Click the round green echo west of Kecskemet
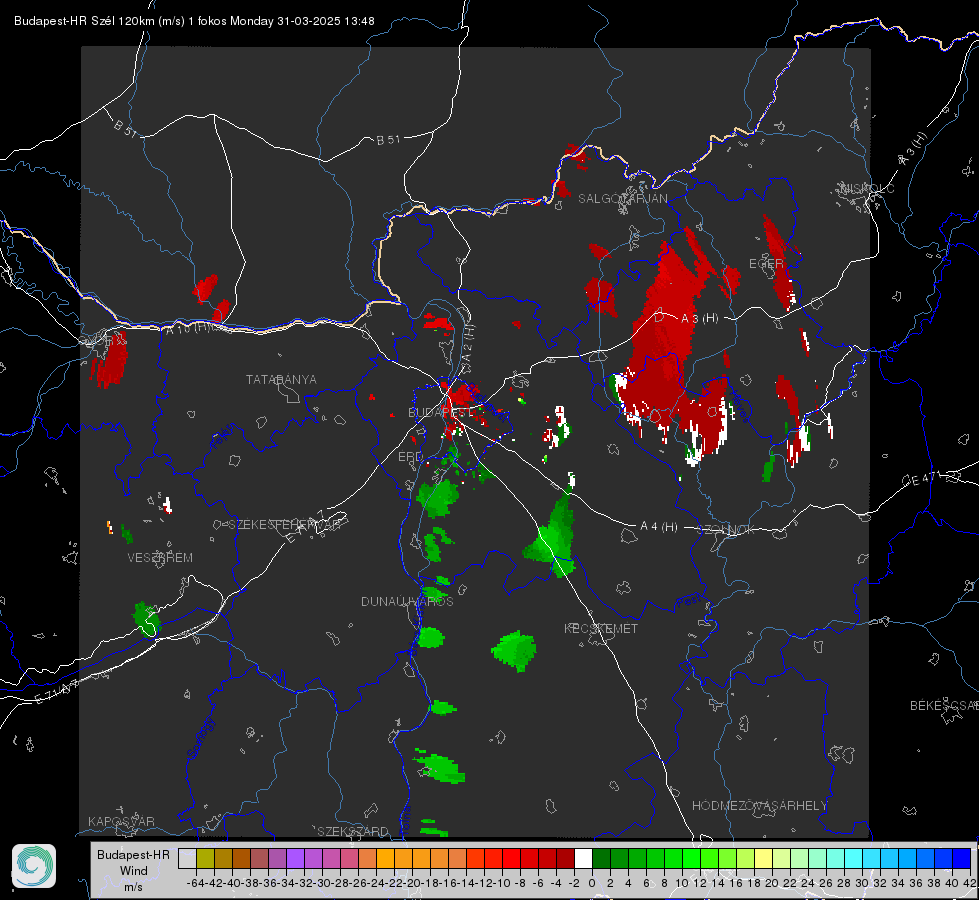 [514, 650]
